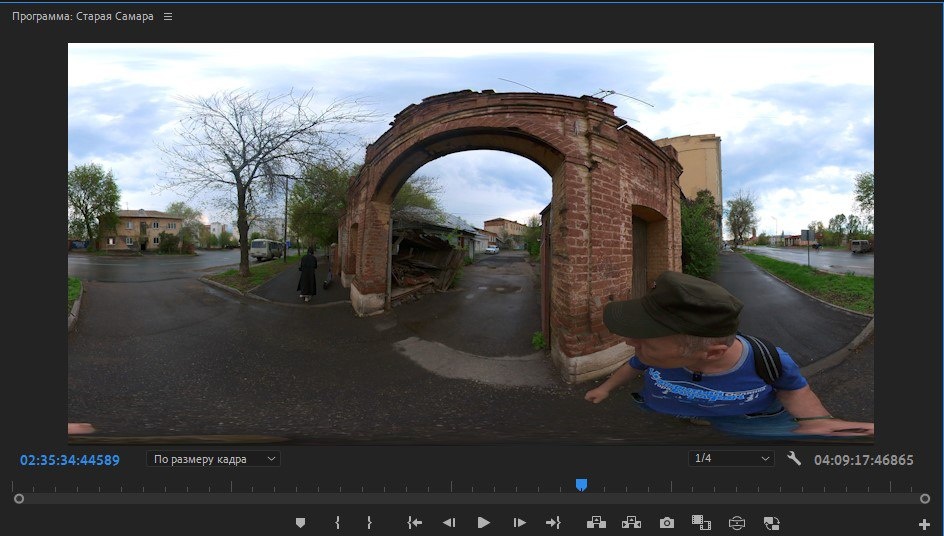The height and width of the screenshot is (536, 944).
Task: Click the current timecode 02:35:34:44589
Action: point(70,460)
